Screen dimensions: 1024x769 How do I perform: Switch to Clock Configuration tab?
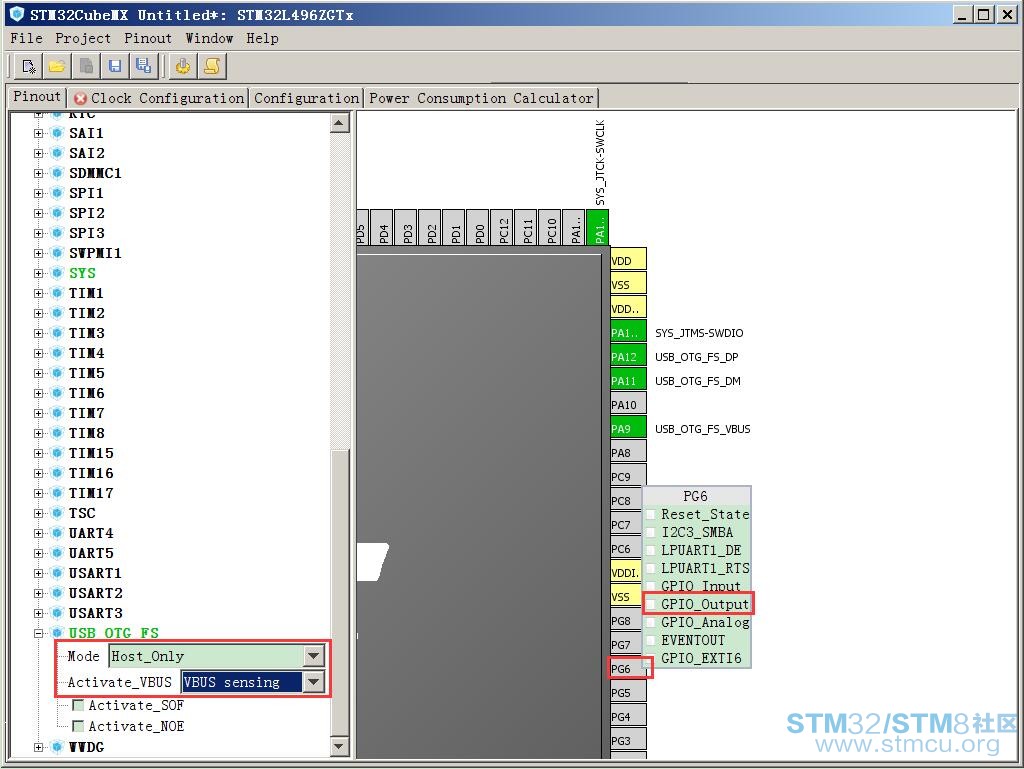tap(159, 98)
